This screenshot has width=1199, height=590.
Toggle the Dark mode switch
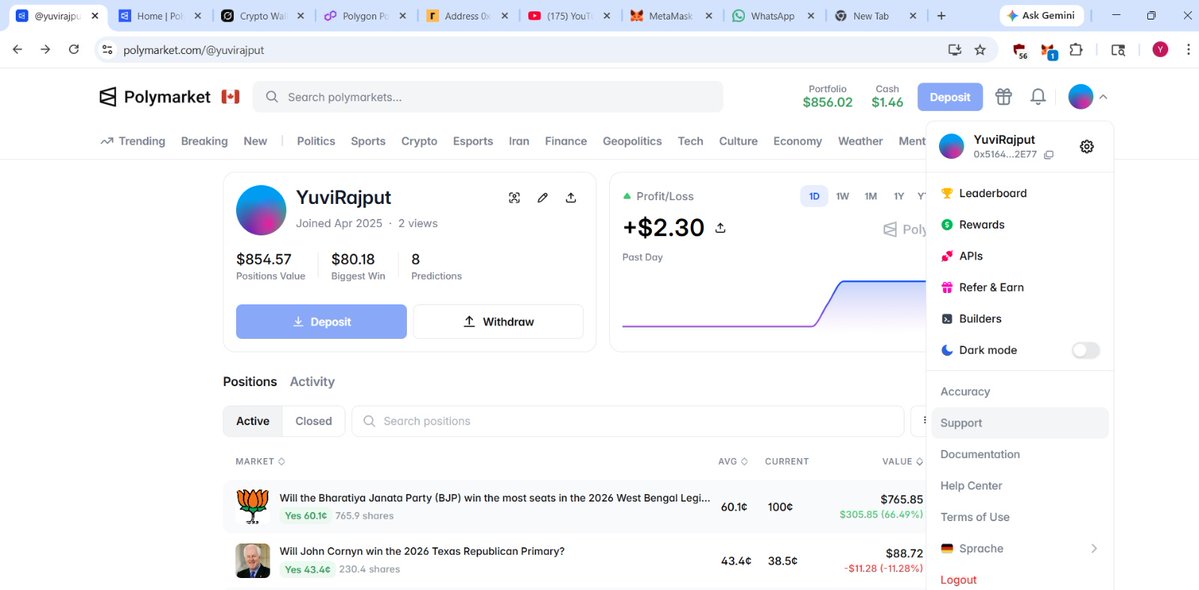tap(1085, 350)
